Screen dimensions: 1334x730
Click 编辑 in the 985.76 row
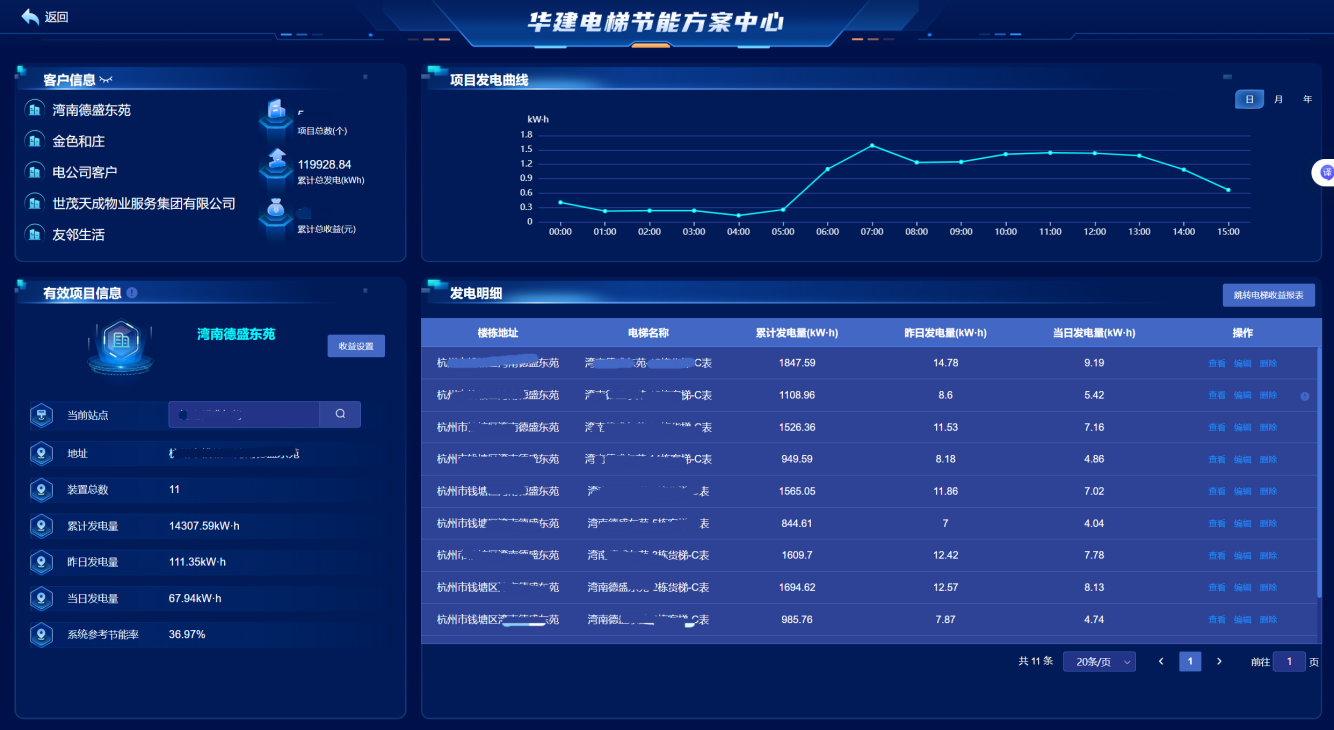(x=1242, y=619)
